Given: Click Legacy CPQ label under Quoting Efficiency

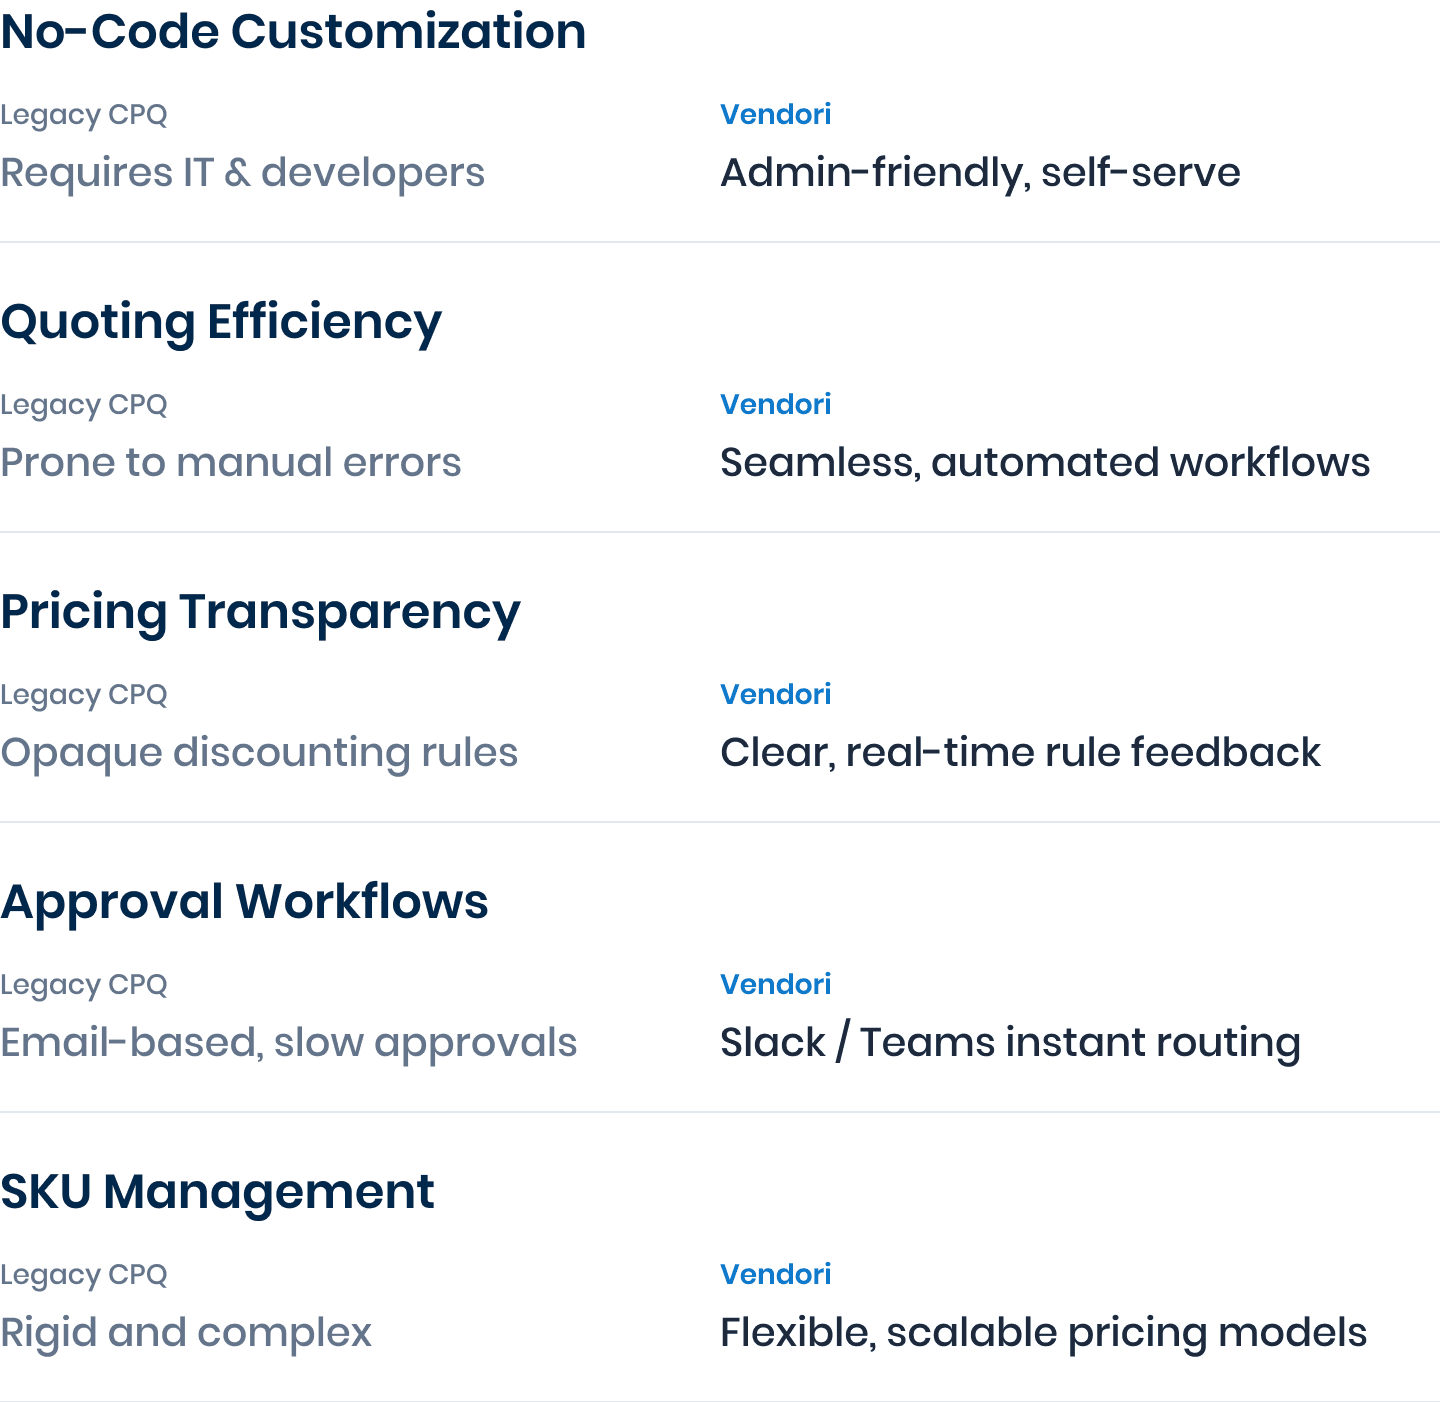Looking at the screenshot, I should (x=84, y=406).
